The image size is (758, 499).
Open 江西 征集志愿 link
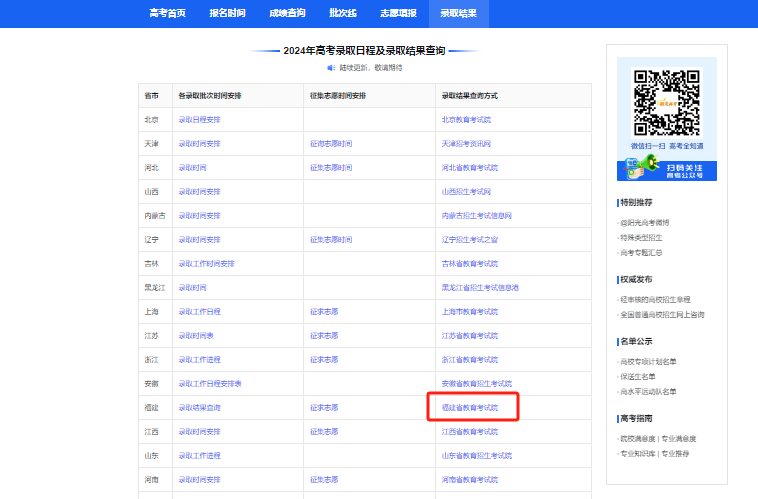coord(324,432)
